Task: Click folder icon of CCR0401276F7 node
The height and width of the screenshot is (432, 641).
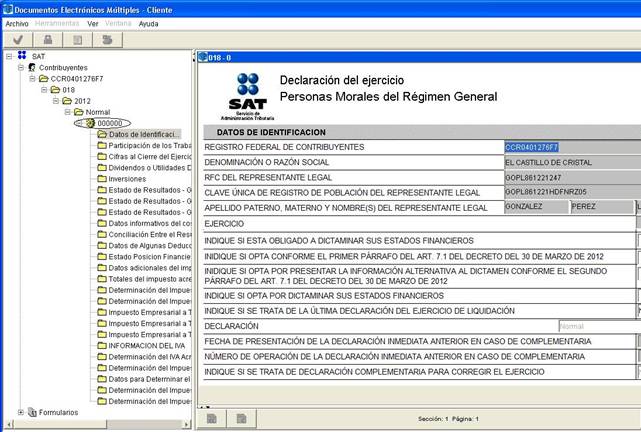Action: tap(43, 78)
